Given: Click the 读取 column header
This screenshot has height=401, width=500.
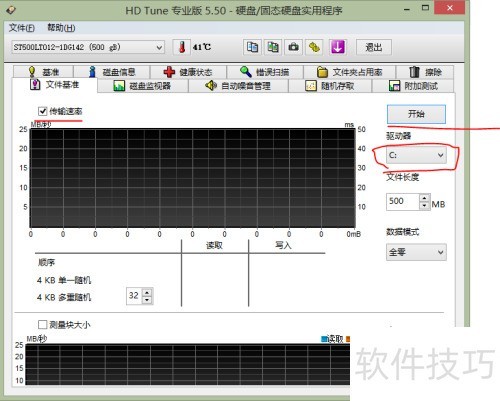Looking at the screenshot, I should click(x=214, y=246).
